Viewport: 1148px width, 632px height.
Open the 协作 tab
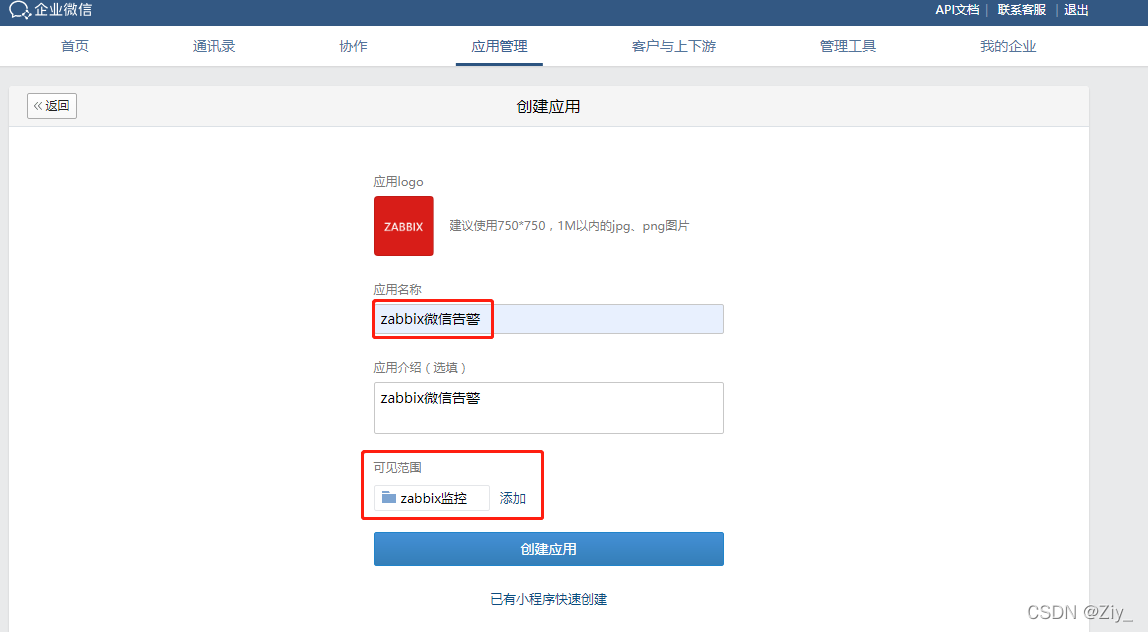(353, 46)
